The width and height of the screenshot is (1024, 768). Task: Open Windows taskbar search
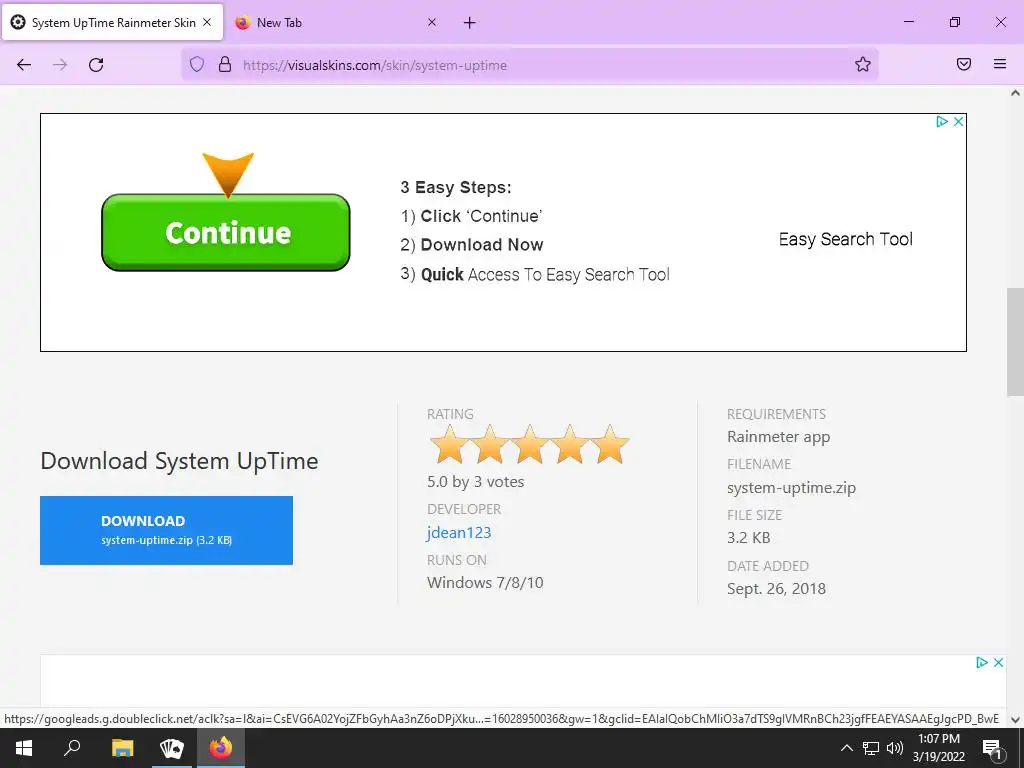72,748
